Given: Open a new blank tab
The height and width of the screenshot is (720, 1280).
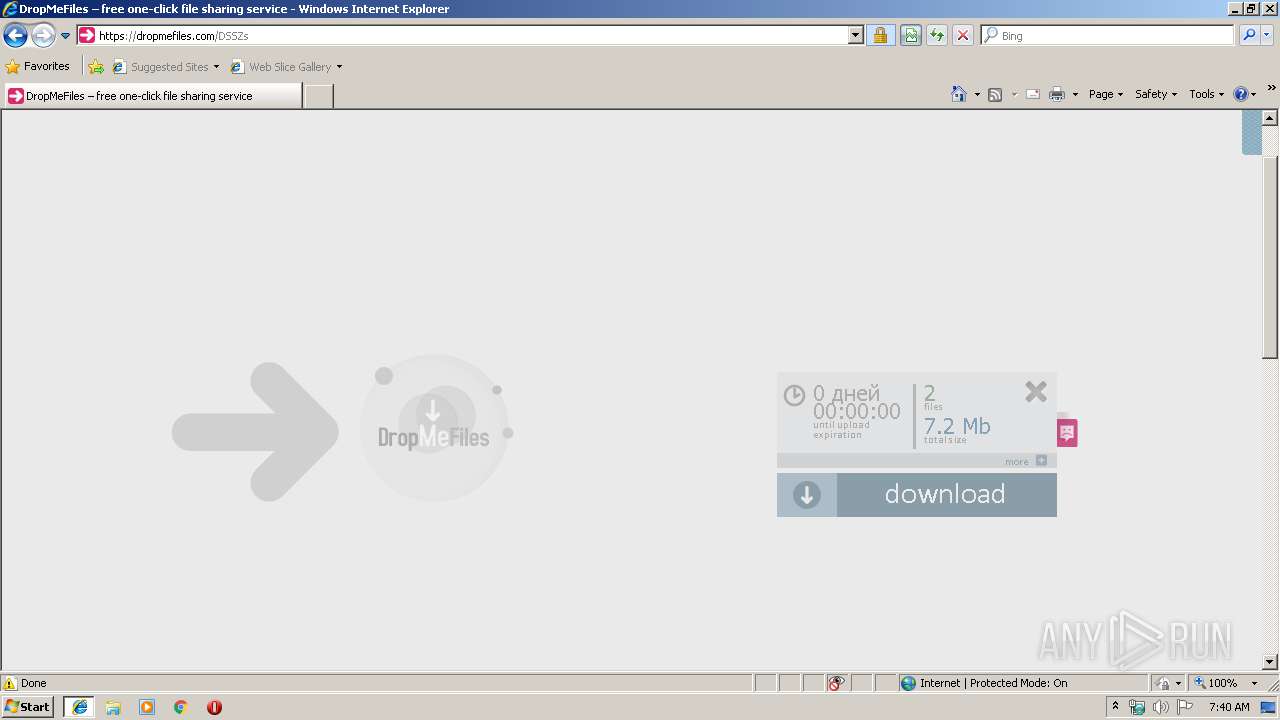Looking at the screenshot, I should tap(318, 96).
